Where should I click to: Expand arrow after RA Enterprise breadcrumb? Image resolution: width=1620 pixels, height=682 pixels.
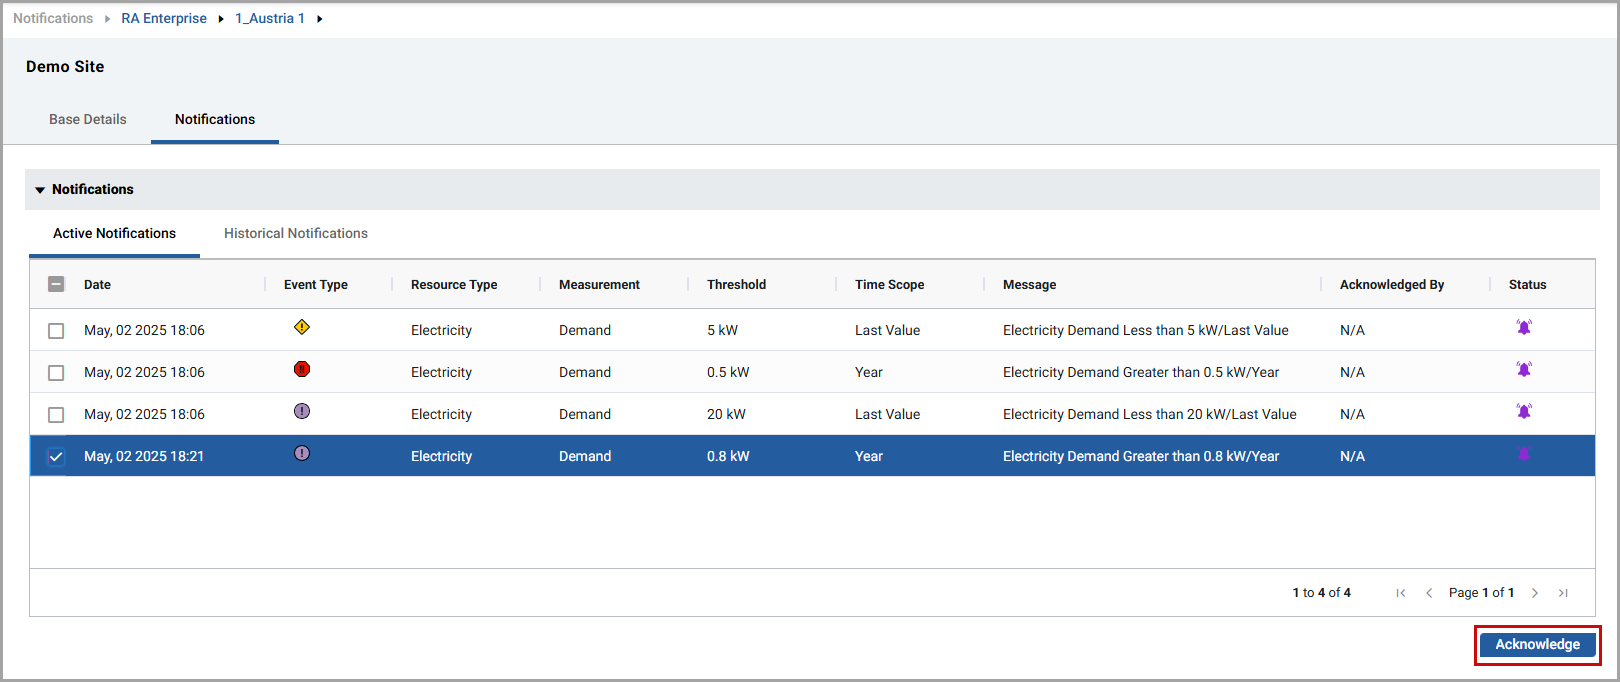(221, 19)
